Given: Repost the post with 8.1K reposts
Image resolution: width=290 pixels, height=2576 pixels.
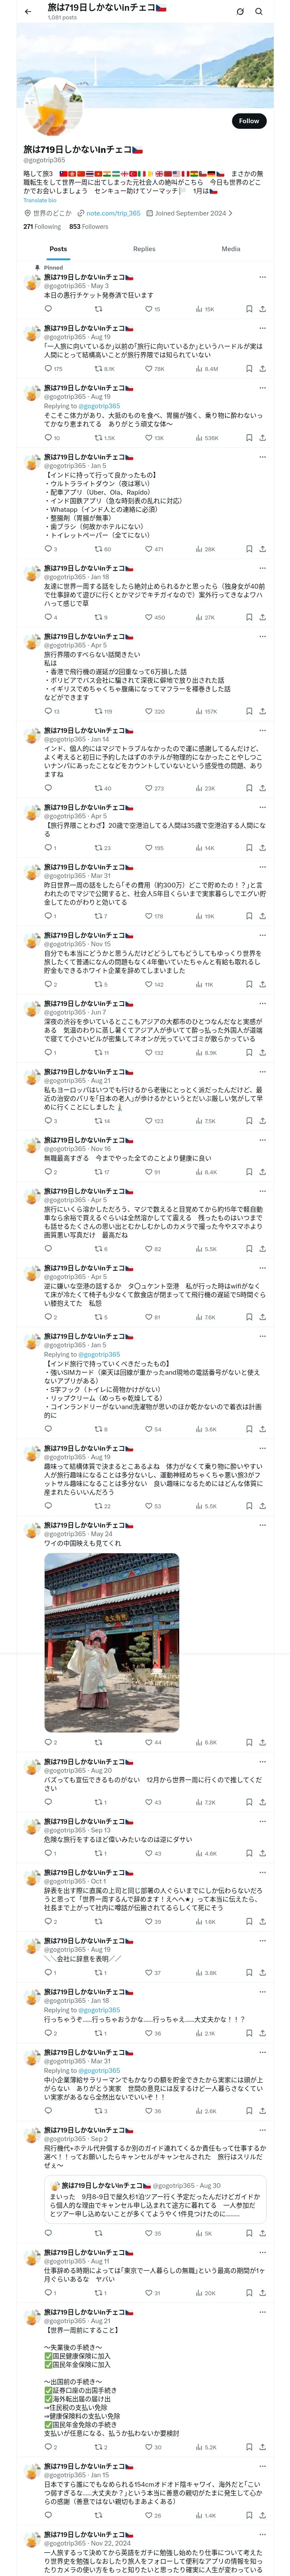Looking at the screenshot, I should (x=98, y=369).
